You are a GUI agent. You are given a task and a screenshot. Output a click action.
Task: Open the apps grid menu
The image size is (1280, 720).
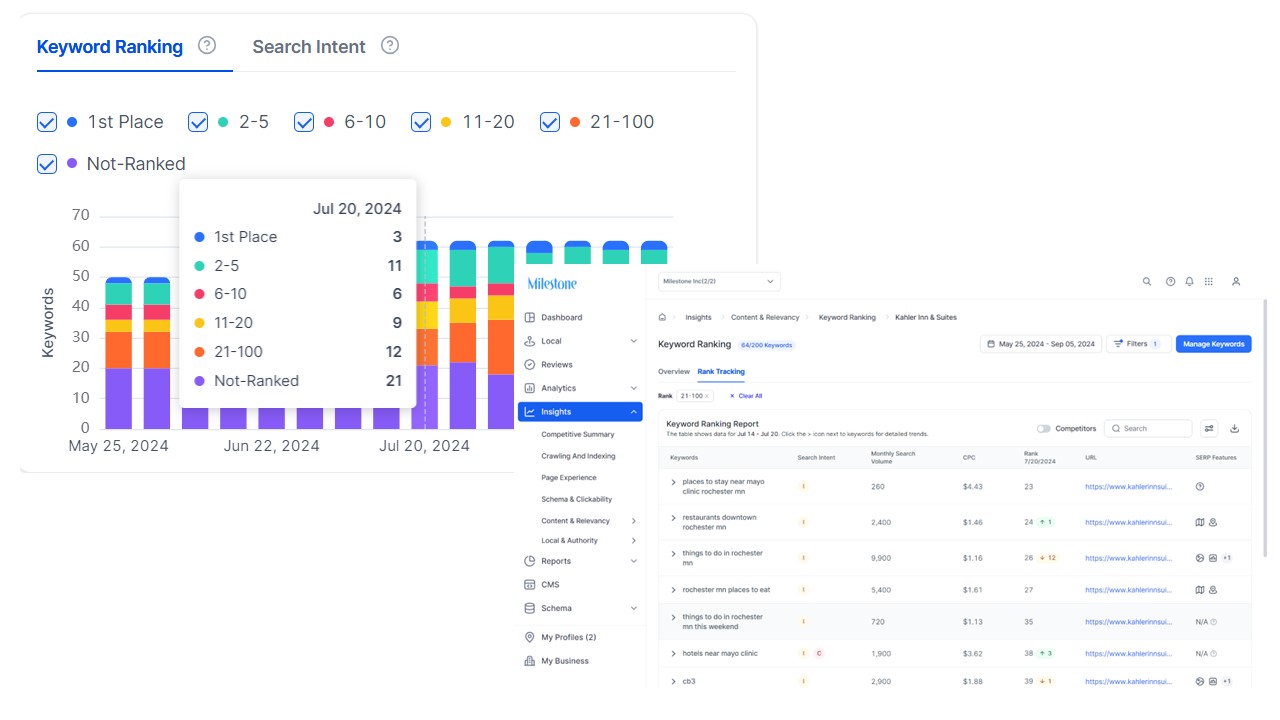click(x=1209, y=282)
